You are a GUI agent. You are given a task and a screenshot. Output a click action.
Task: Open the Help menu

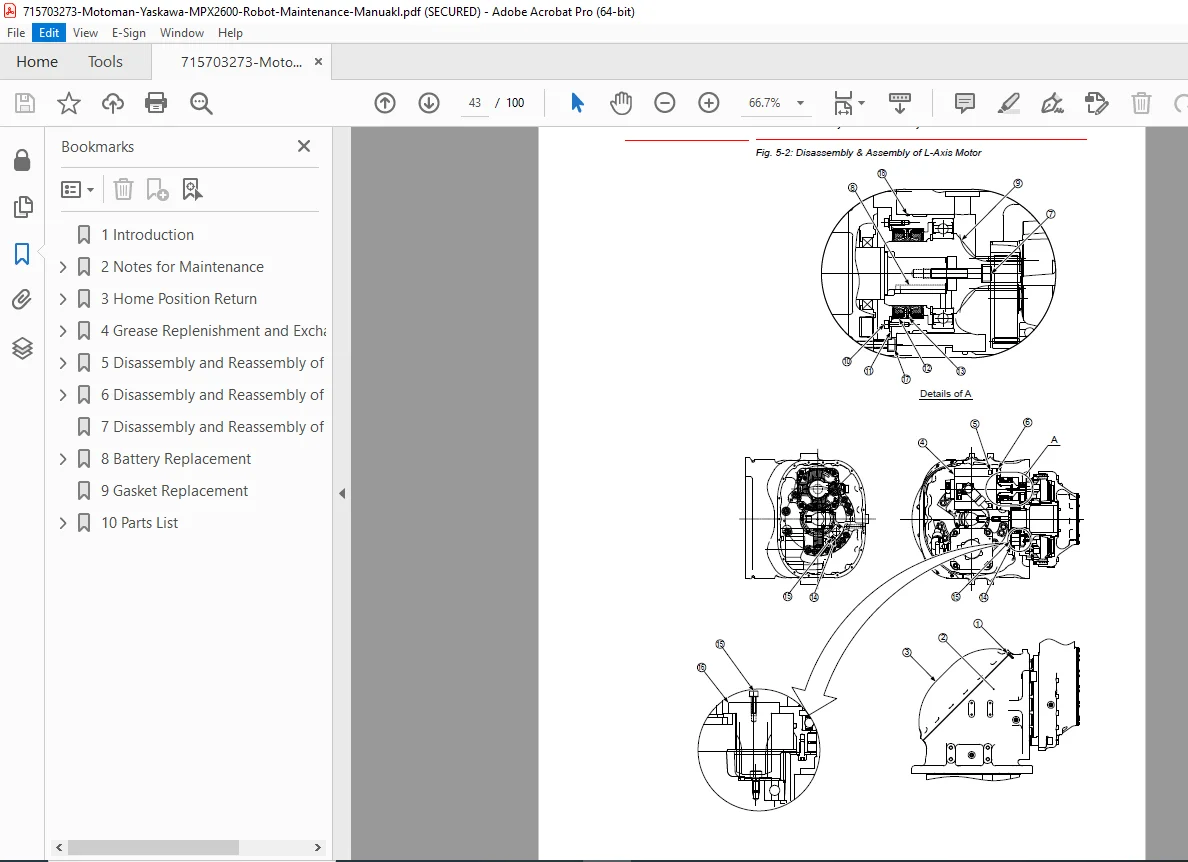point(230,33)
